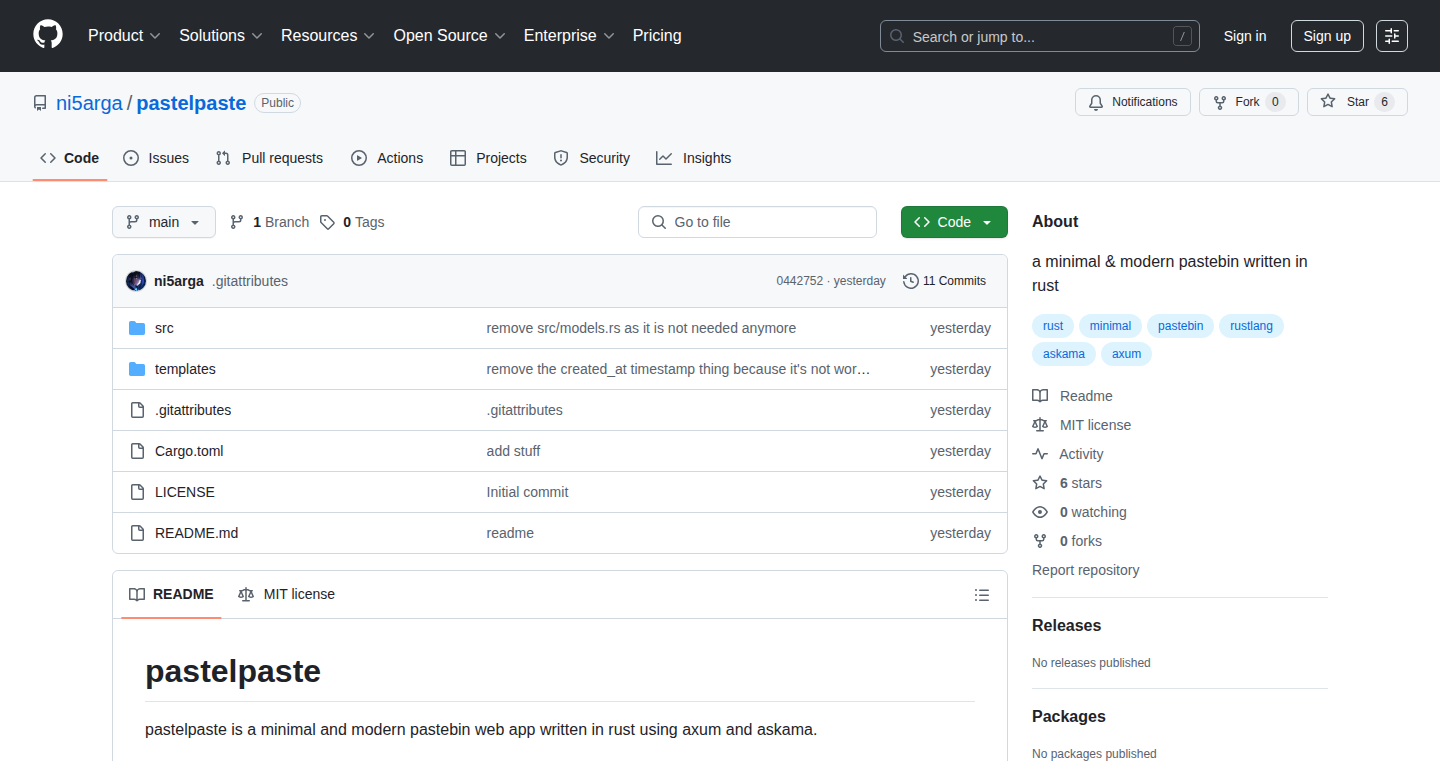Screen dimensions: 1440x761
Task: Expand the Enterprise menu
Action: 569,36
